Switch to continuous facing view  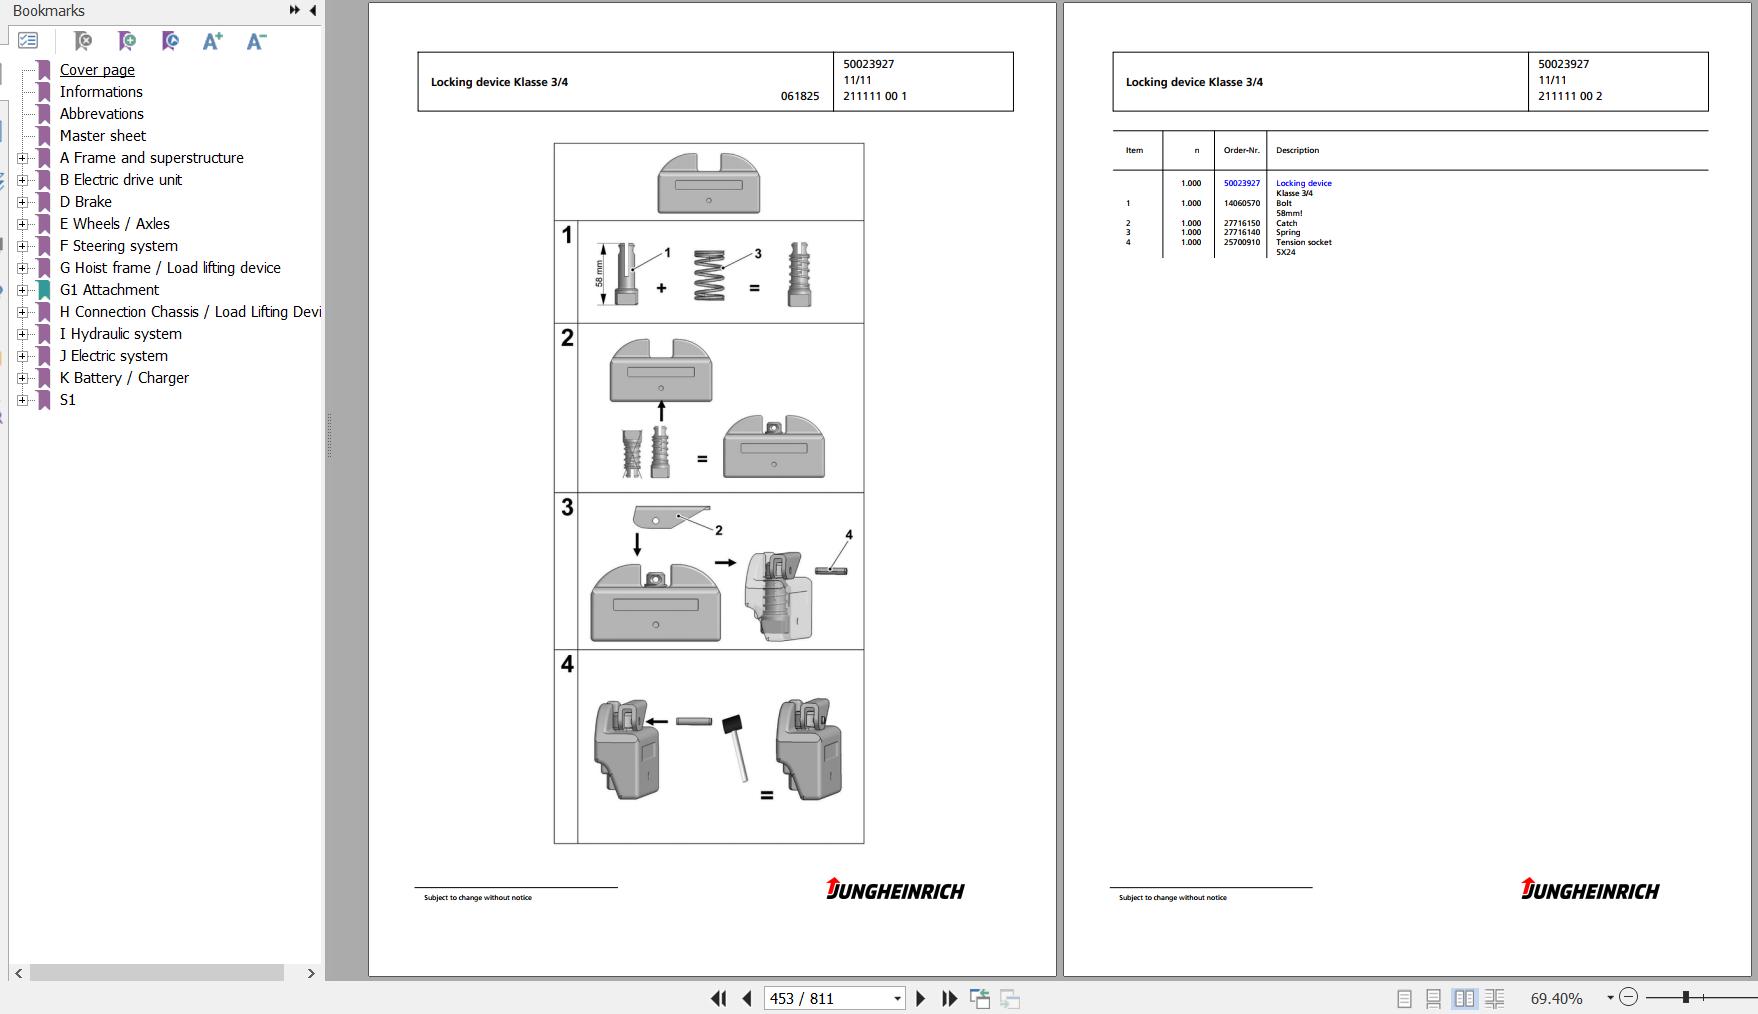click(1495, 998)
